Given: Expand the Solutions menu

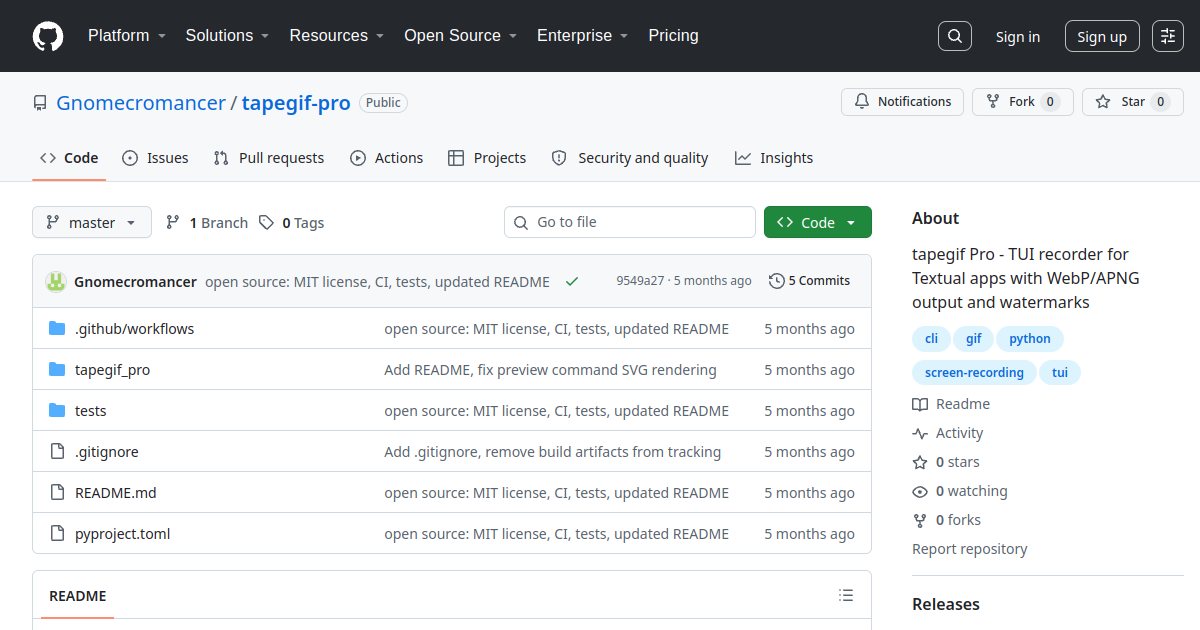Looking at the screenshot, I should 227,36.
